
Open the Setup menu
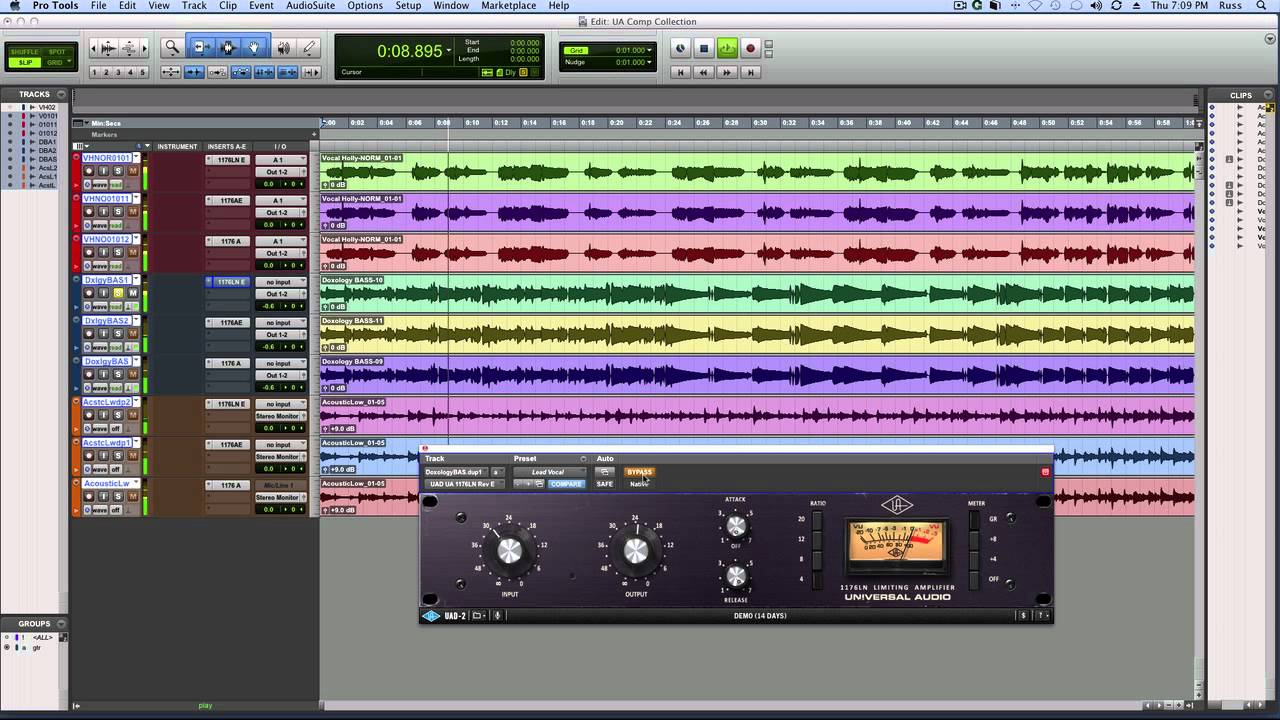click(x=408, y=6)
